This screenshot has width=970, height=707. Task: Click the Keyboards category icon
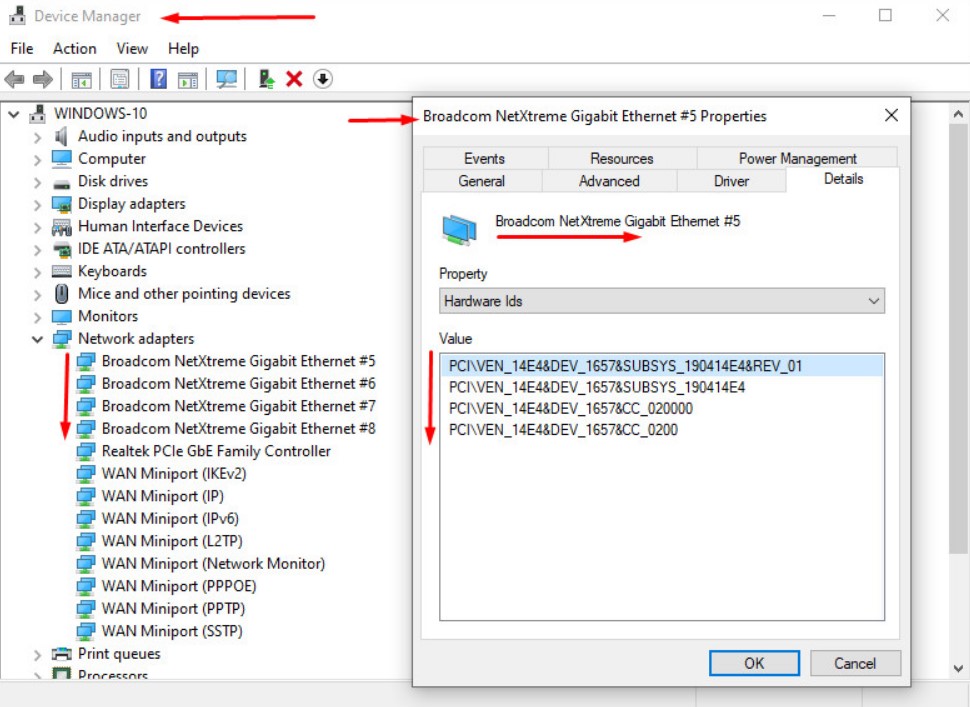pyautogui.click(x=61, y=272)
